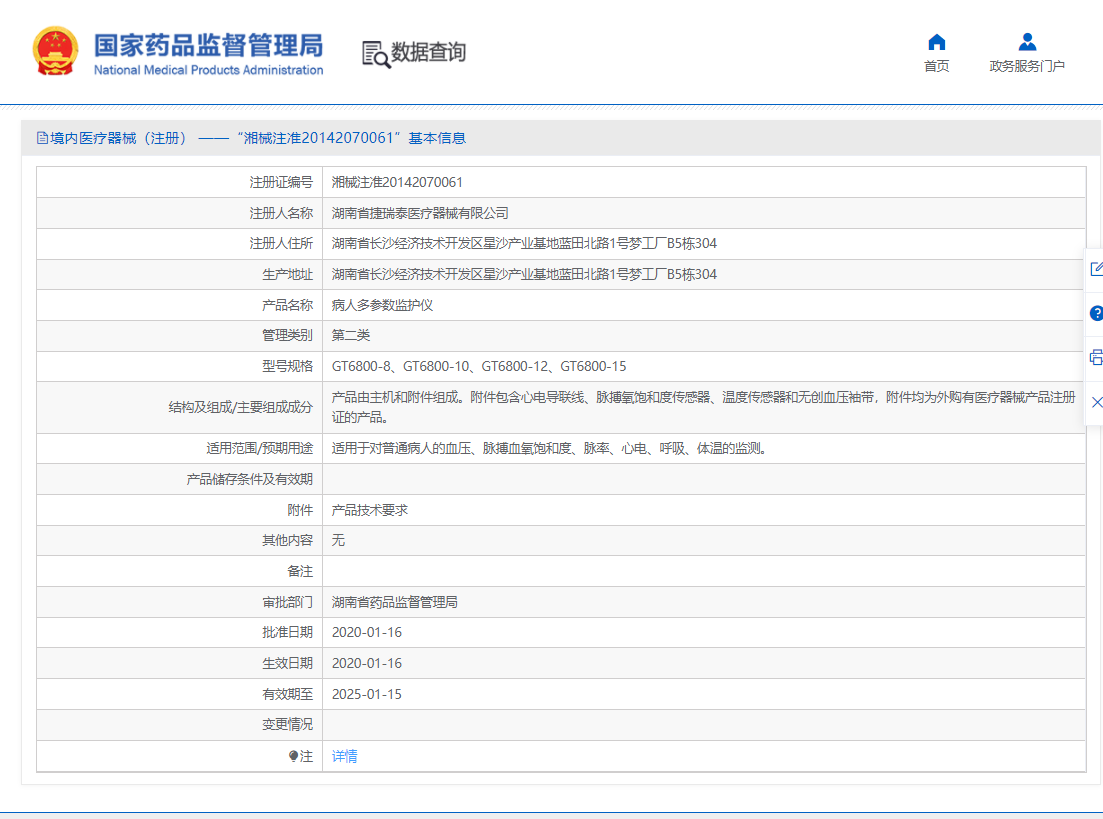Open the help question-mark icon
The image size is (1103, 819).
coord(1096,313)
